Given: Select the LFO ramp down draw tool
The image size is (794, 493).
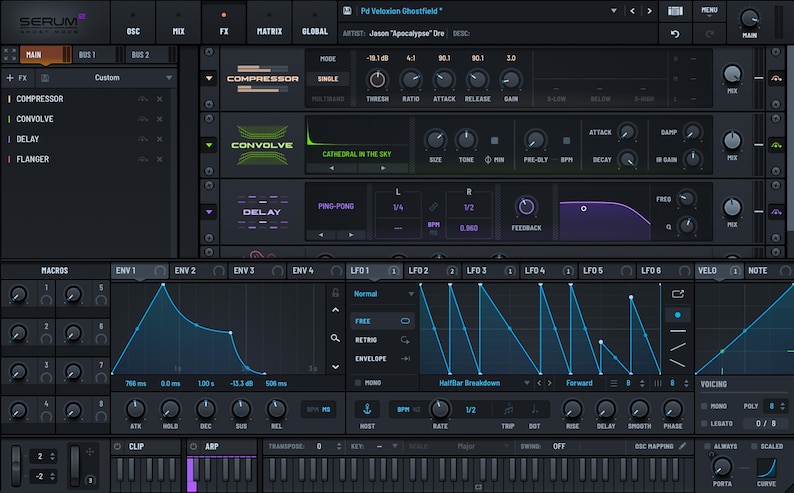Looking at the screenshot, I should (x=678, y=363).
